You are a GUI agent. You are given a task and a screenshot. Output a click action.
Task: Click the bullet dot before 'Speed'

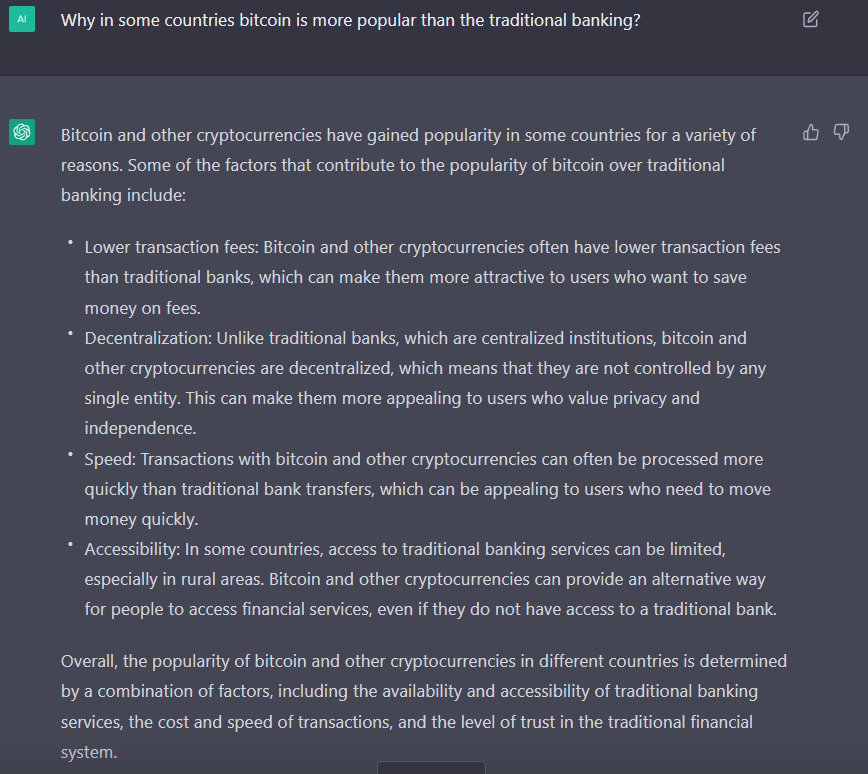70,455
